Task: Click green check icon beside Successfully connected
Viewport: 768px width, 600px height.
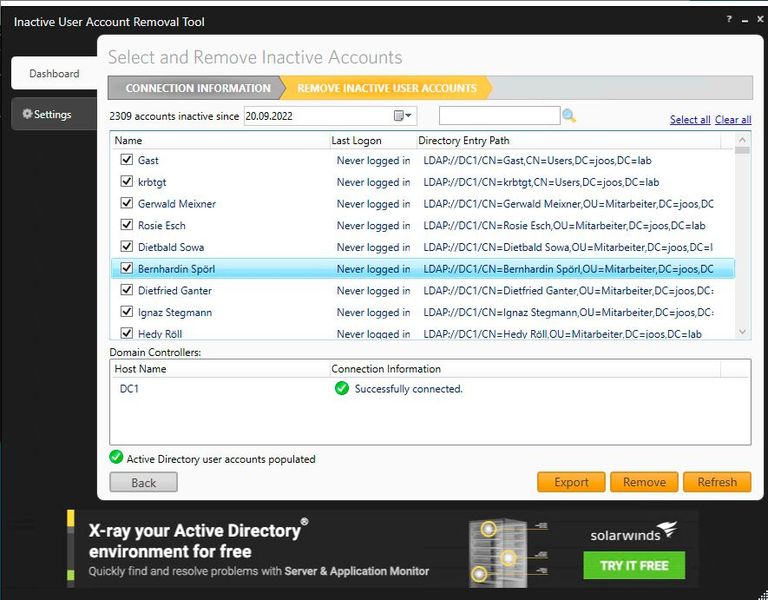Action: [341, 388]
